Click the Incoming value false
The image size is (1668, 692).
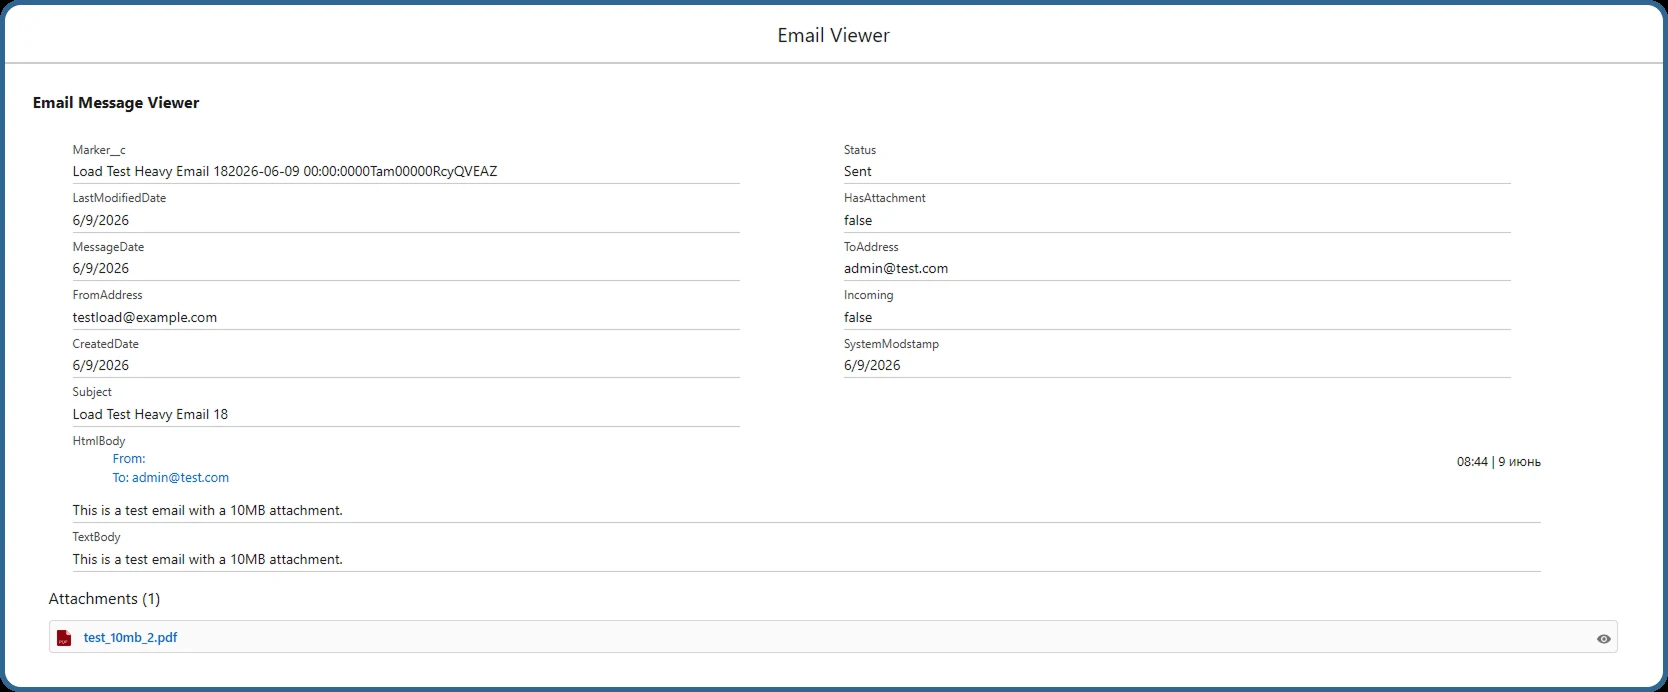pos(858,317)
